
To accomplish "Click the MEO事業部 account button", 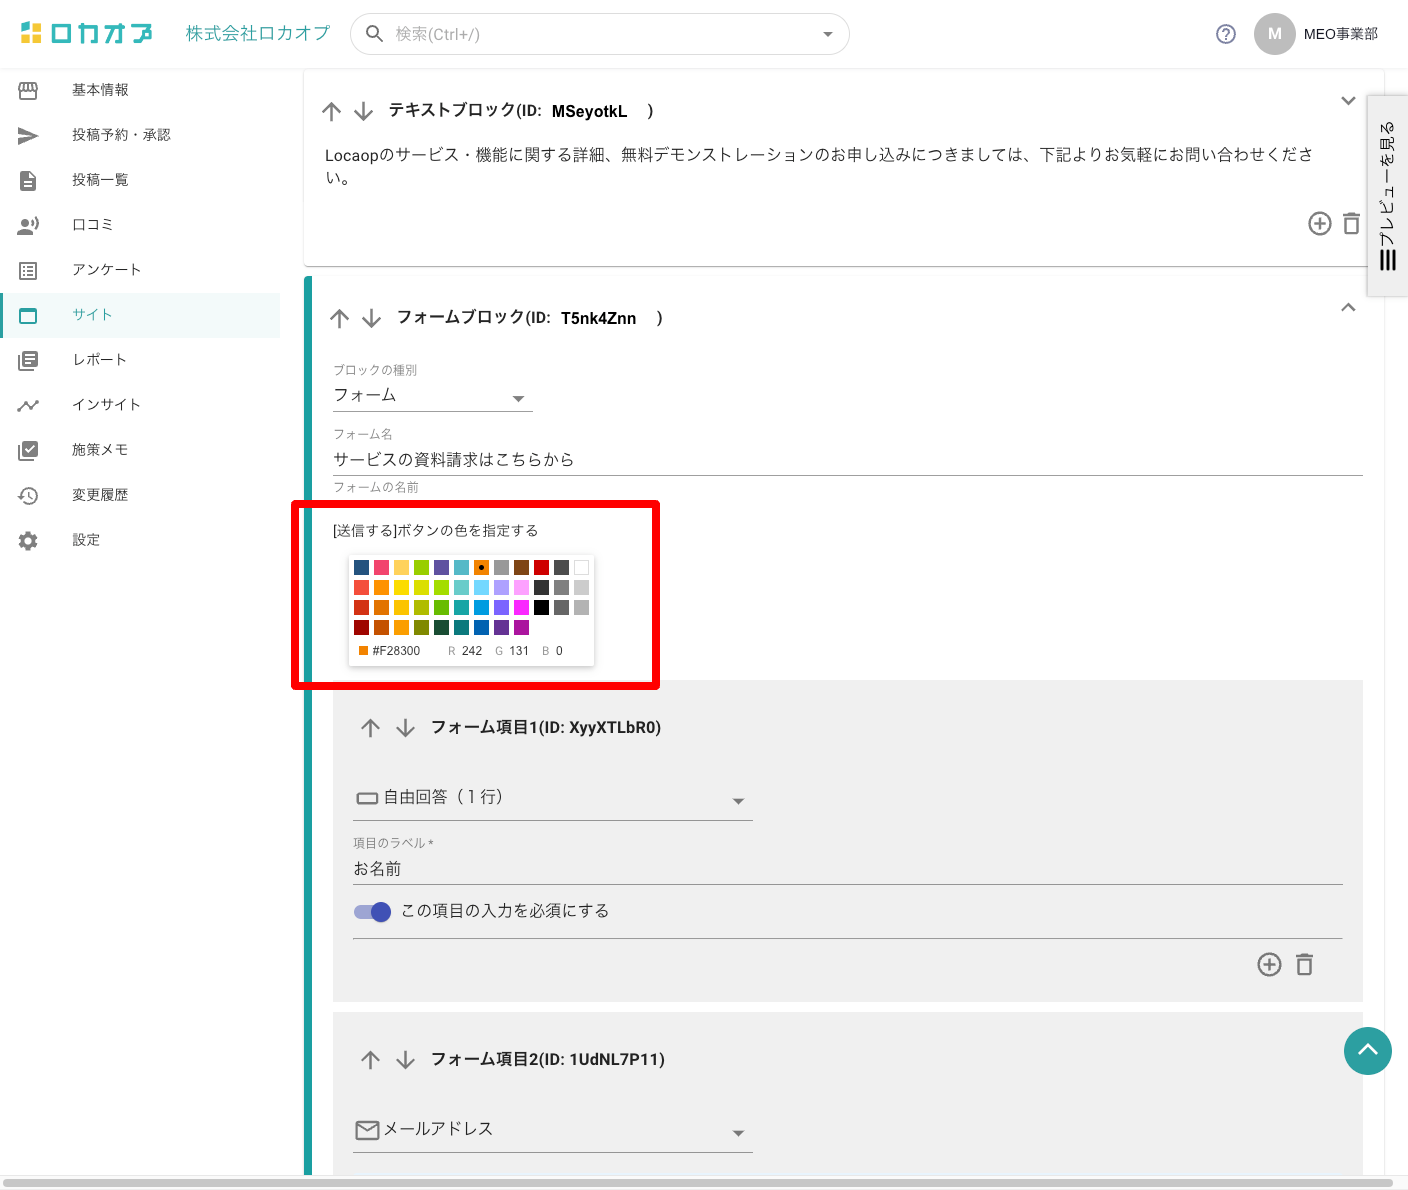I will (1317, 34).
